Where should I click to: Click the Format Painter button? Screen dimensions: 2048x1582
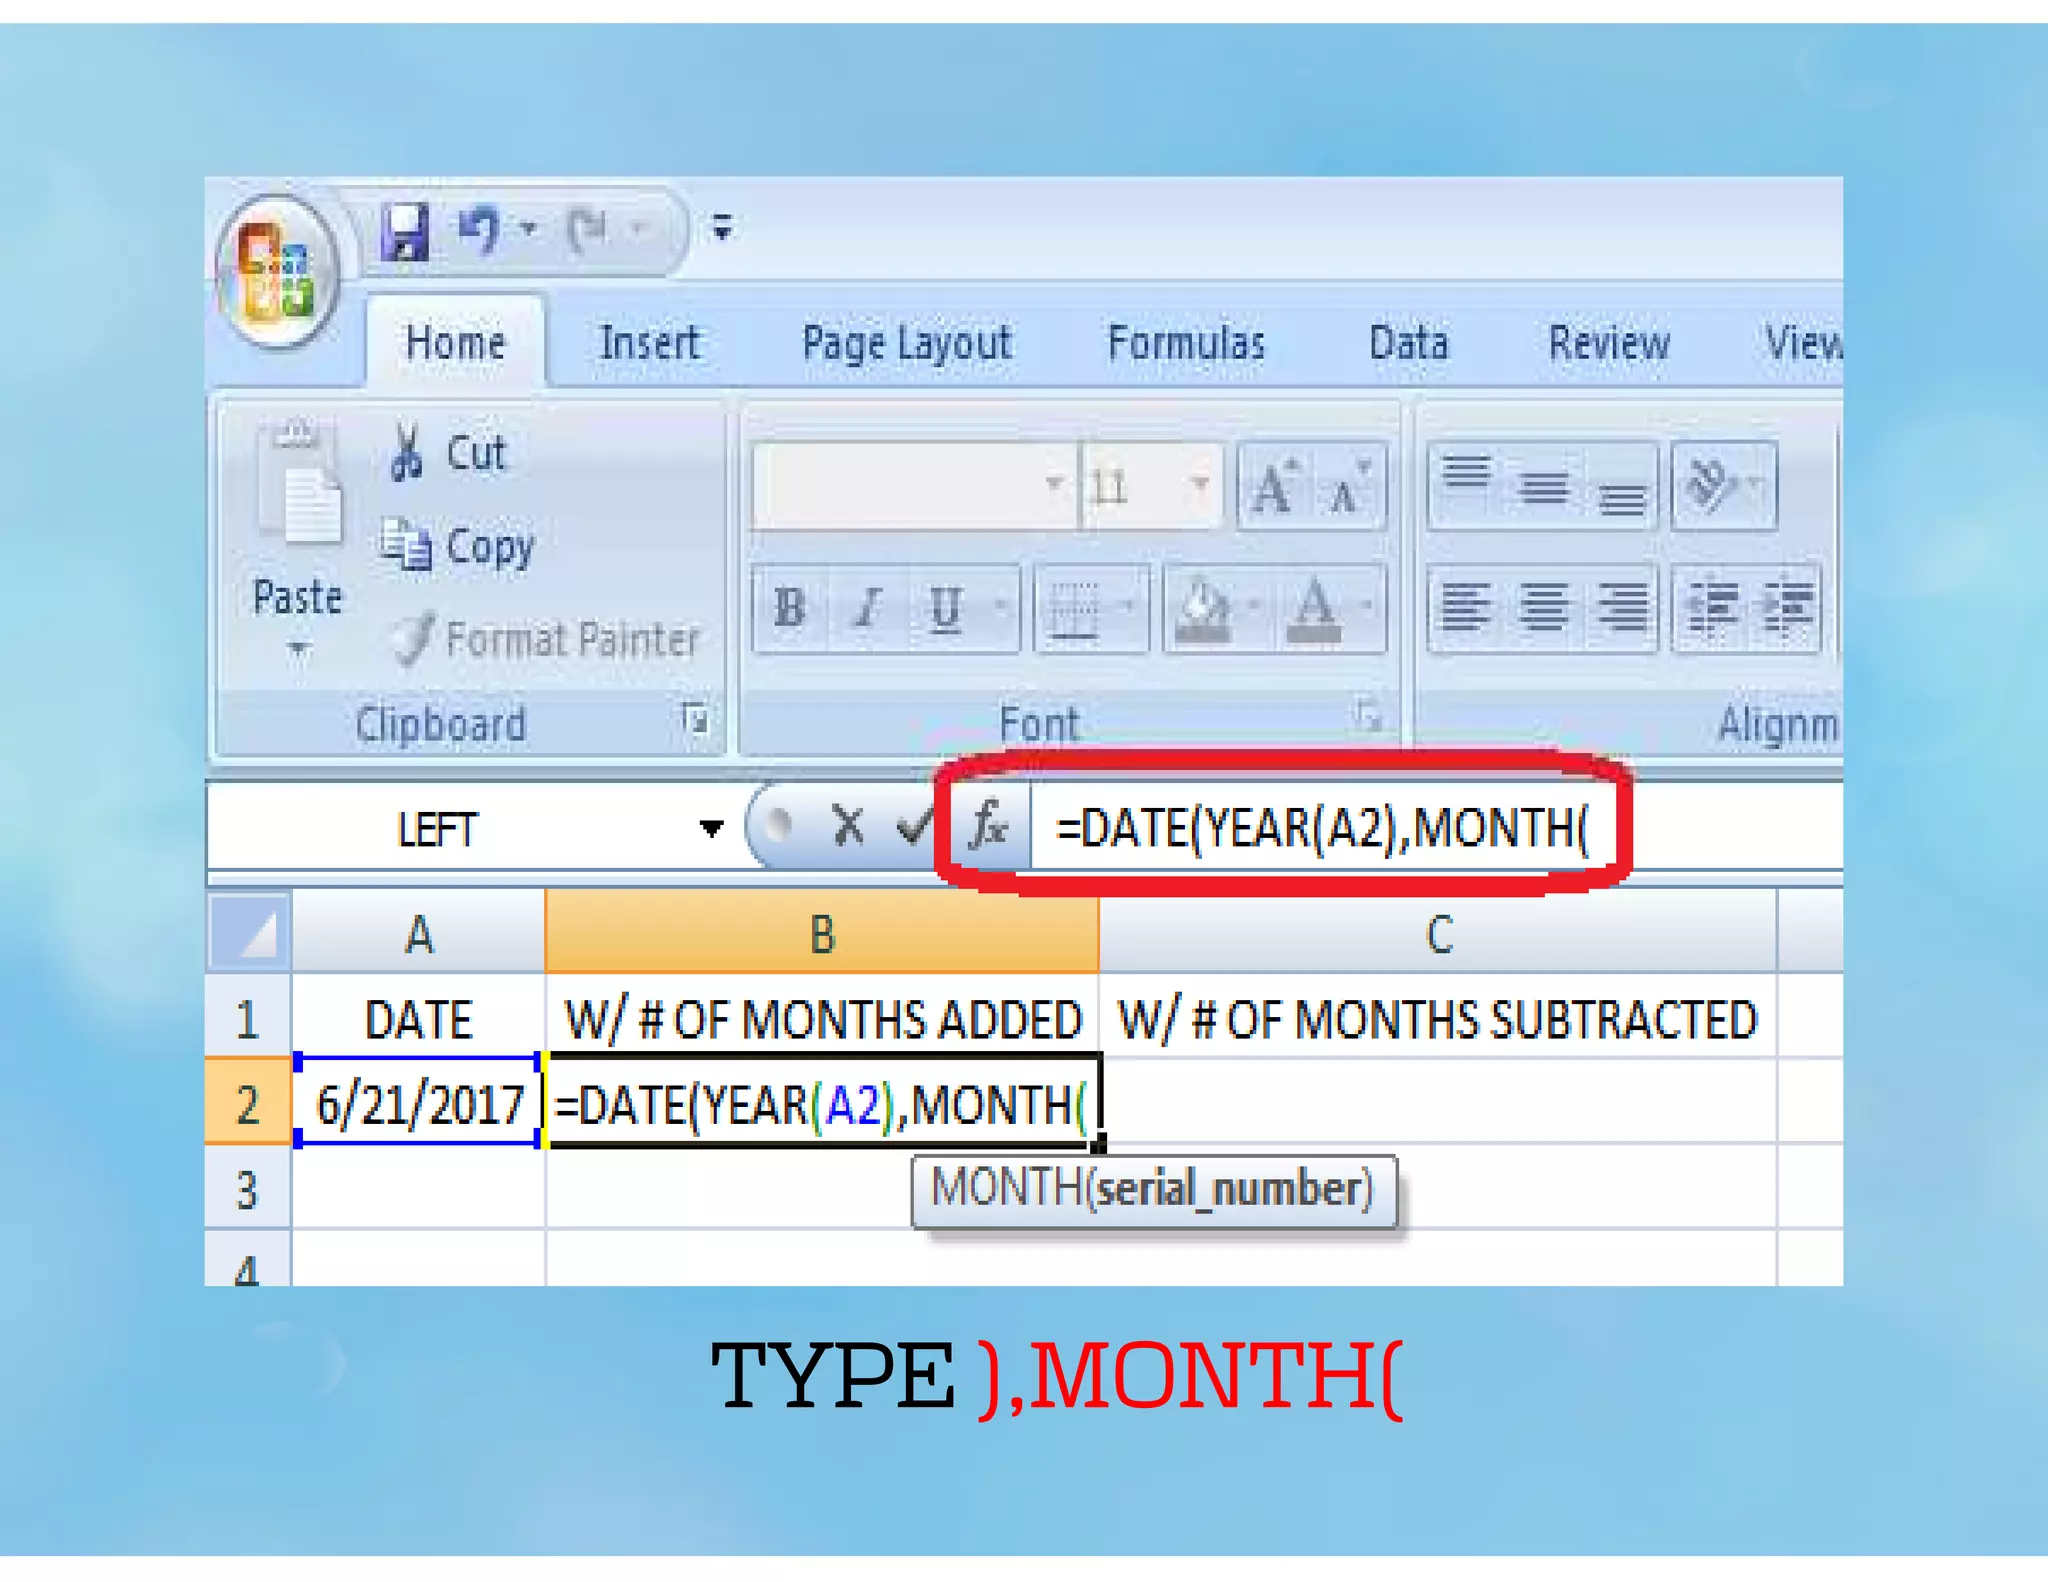(545, 639)
